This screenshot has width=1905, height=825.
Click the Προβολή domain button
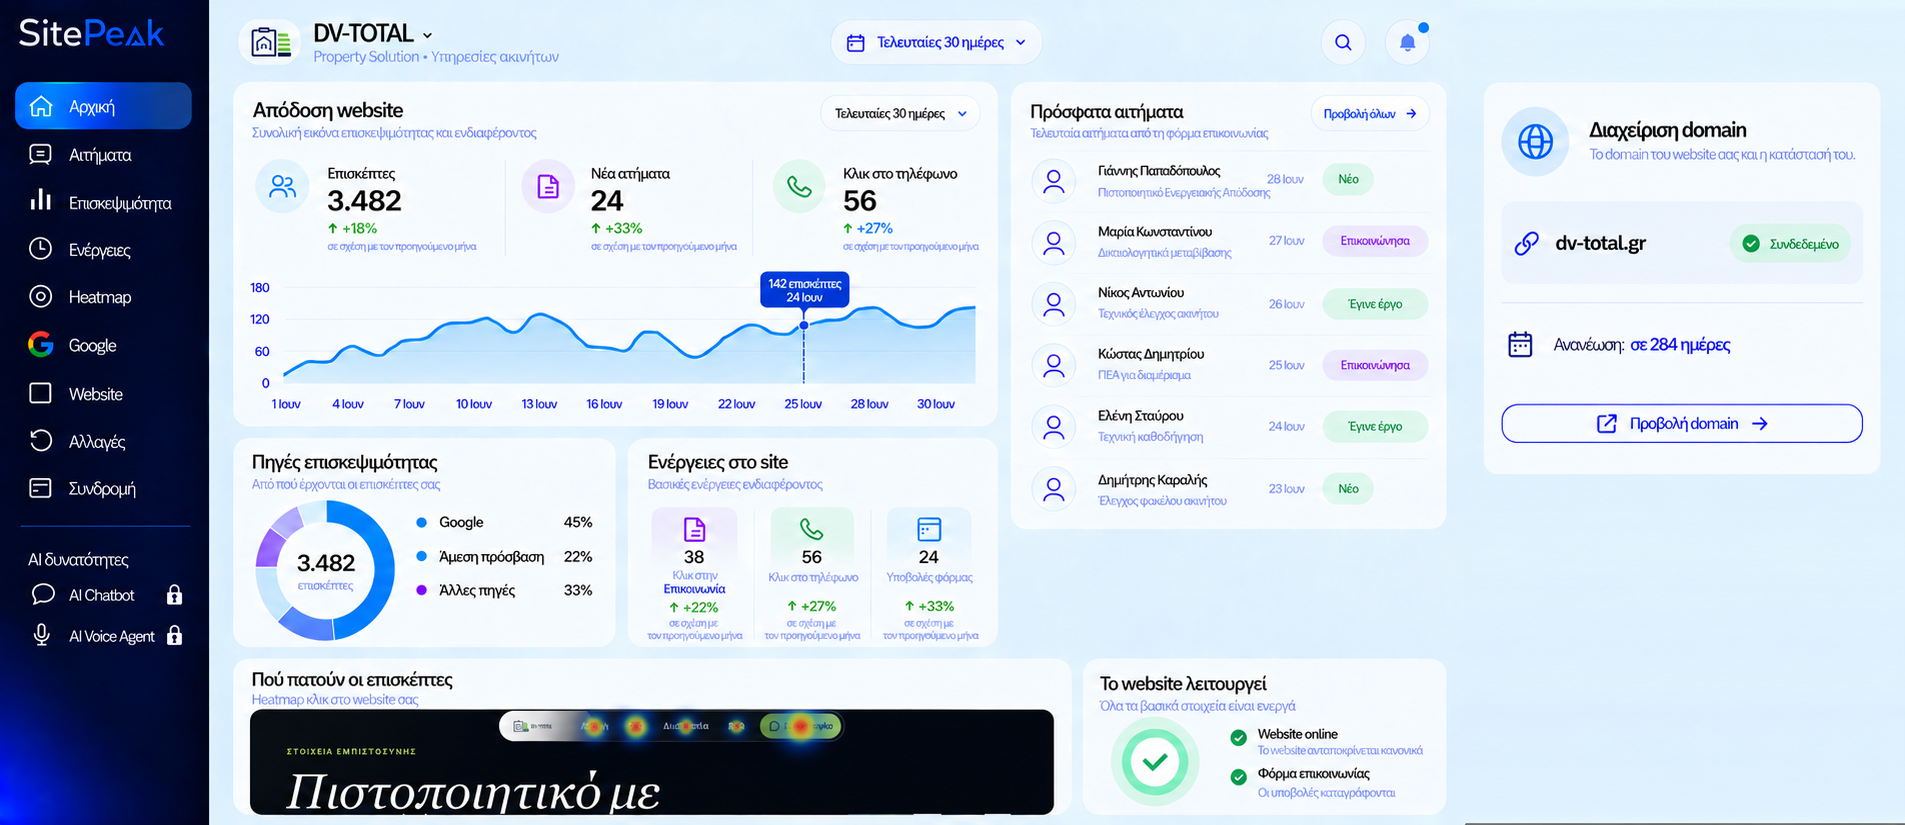pos(1682,423)
